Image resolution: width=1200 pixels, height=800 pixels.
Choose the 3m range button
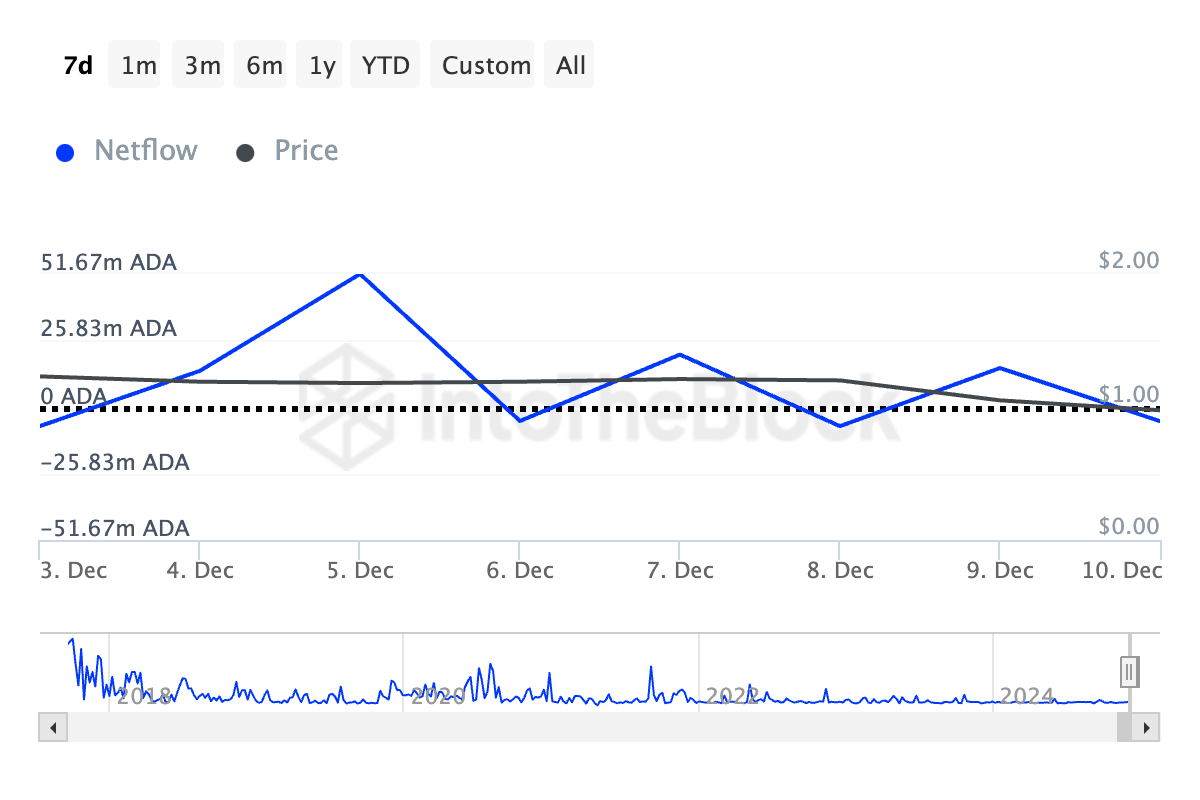click(x=202, y=66)
